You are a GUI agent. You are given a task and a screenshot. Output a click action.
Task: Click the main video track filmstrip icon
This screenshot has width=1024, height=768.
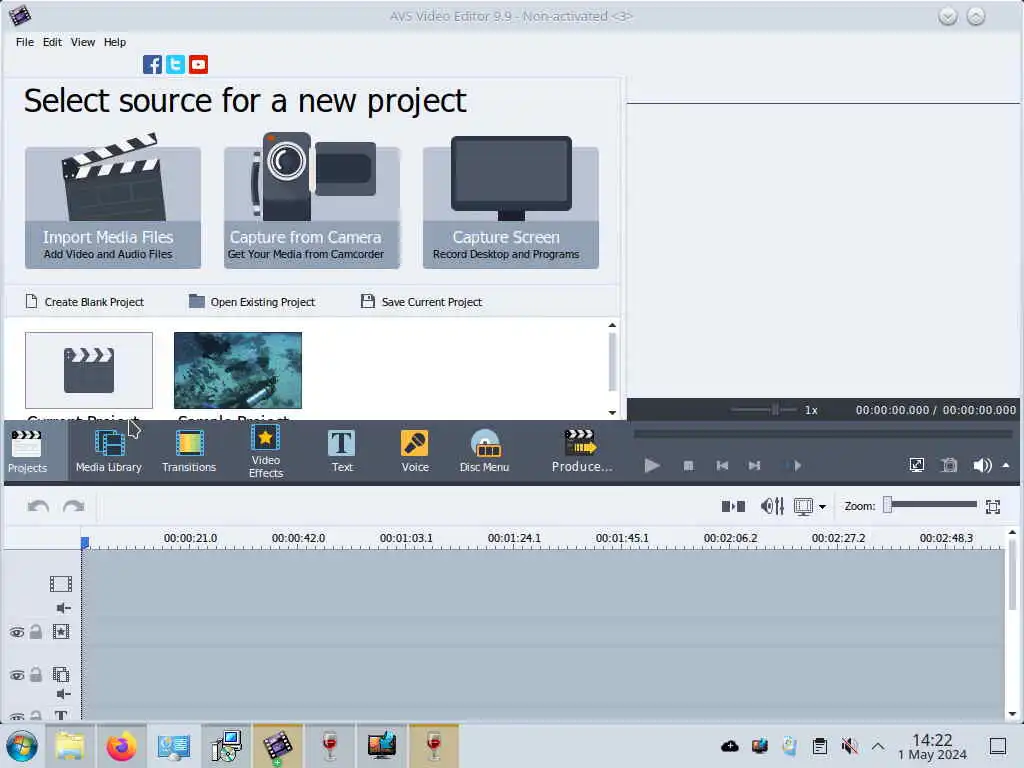tap(61, 584)
